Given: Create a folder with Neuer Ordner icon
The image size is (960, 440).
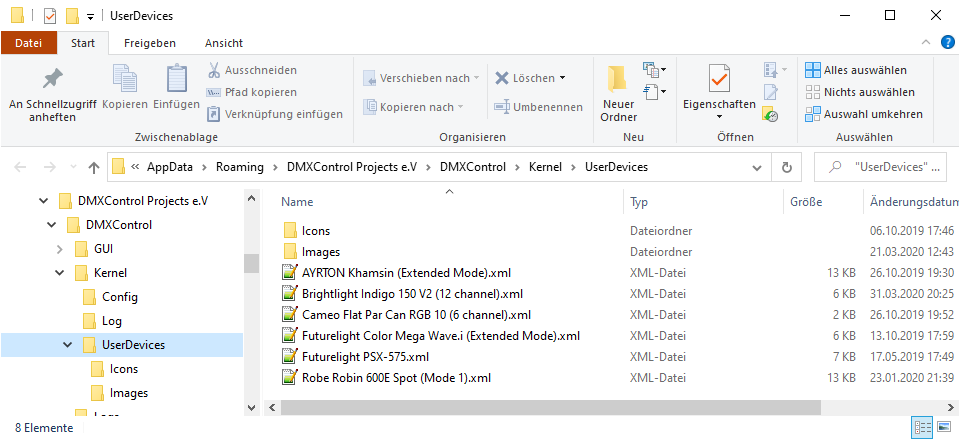Looking at the screenshot, I should click(618, 82).
